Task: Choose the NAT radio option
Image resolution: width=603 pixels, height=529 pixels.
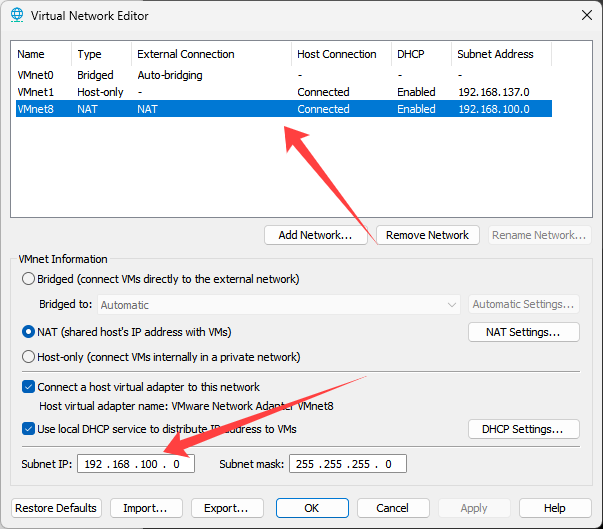Action: [x=28, y=331]
